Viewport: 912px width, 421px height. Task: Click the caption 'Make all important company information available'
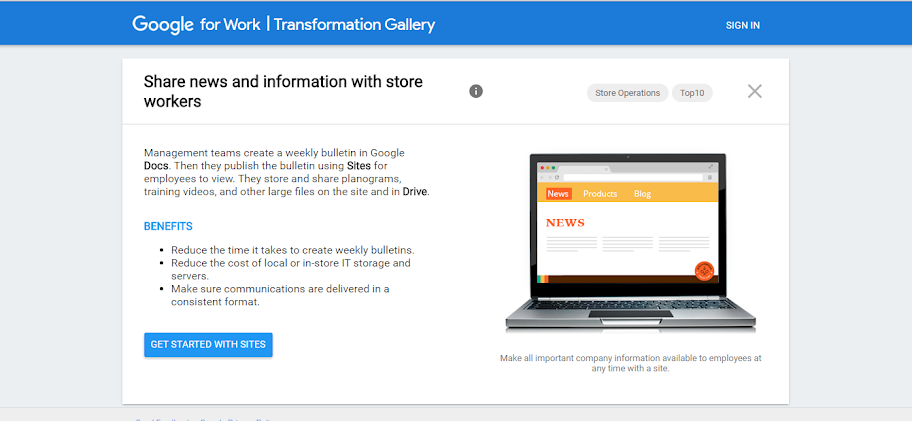point(630,363)
